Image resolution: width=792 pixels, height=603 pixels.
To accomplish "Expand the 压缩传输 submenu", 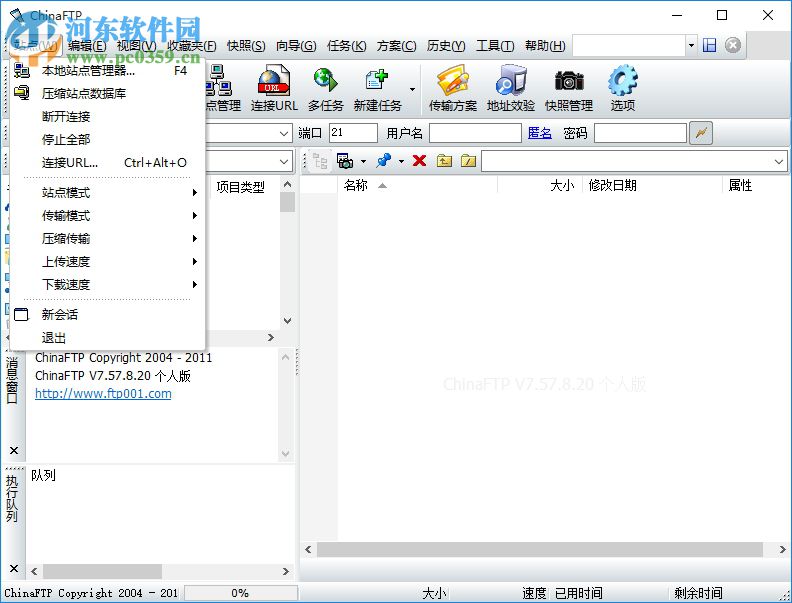I will (x=107, y=238).
